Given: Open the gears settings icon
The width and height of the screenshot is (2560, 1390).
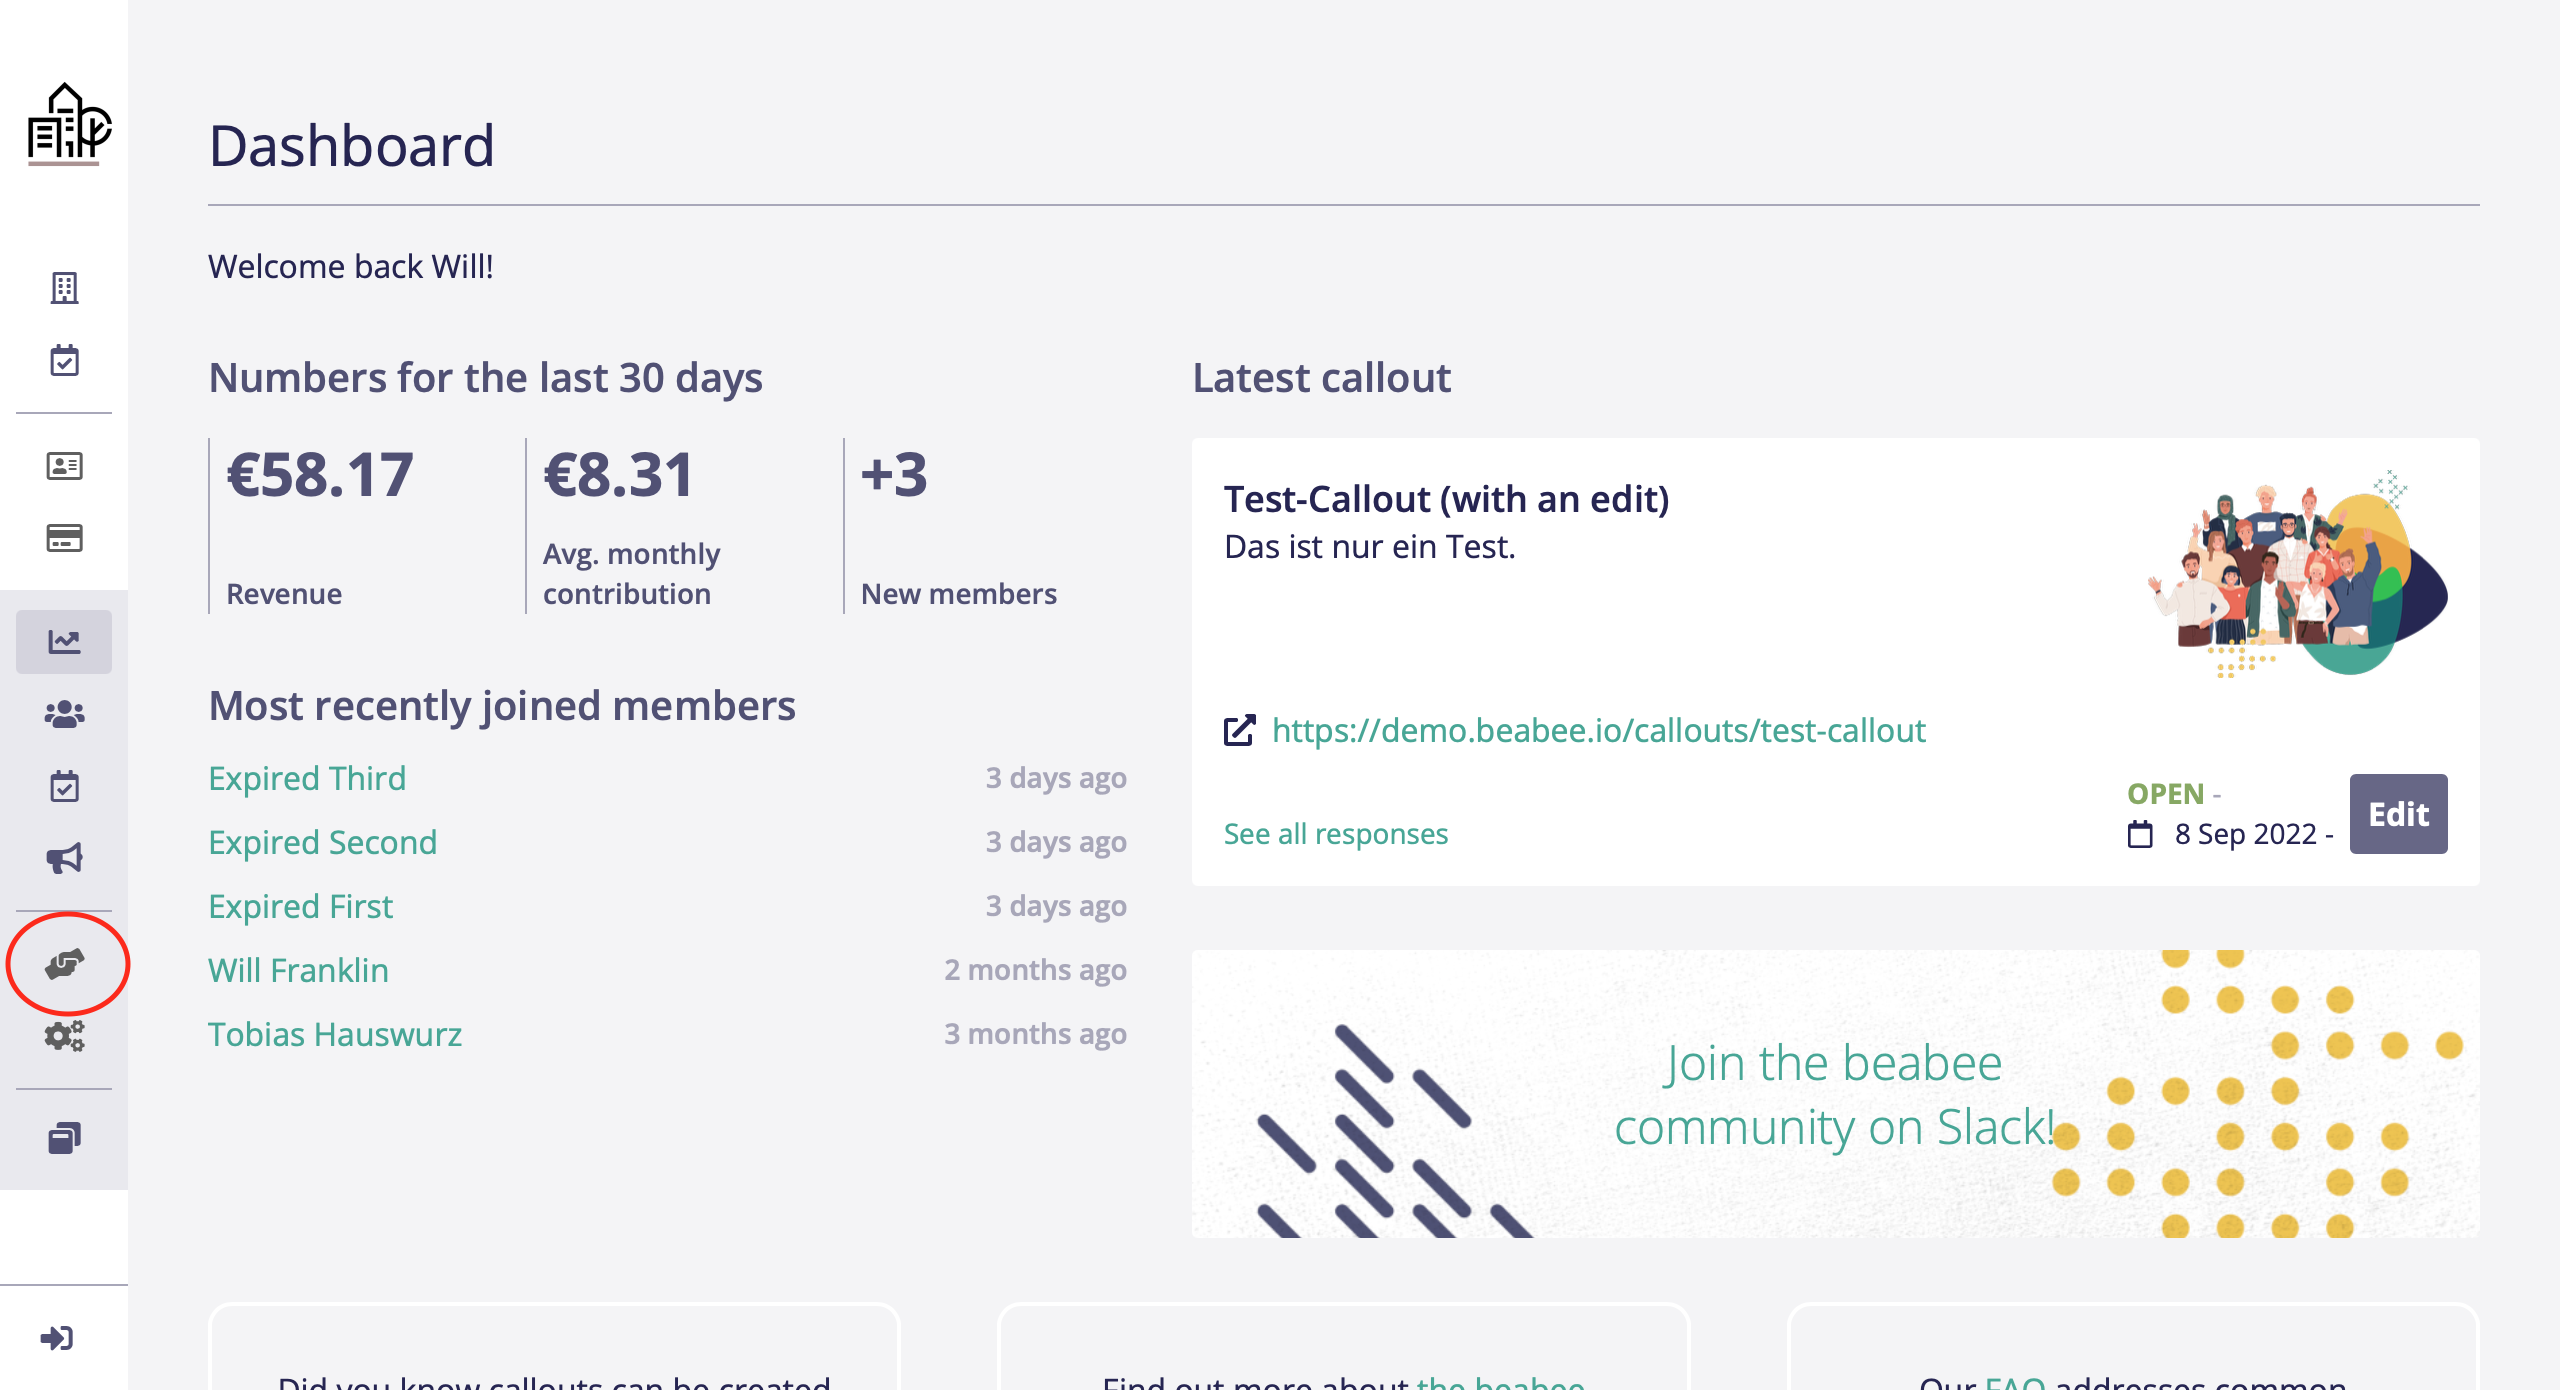Looking at the screenshot, I should pyautogui.click(x=64, y=1035).
